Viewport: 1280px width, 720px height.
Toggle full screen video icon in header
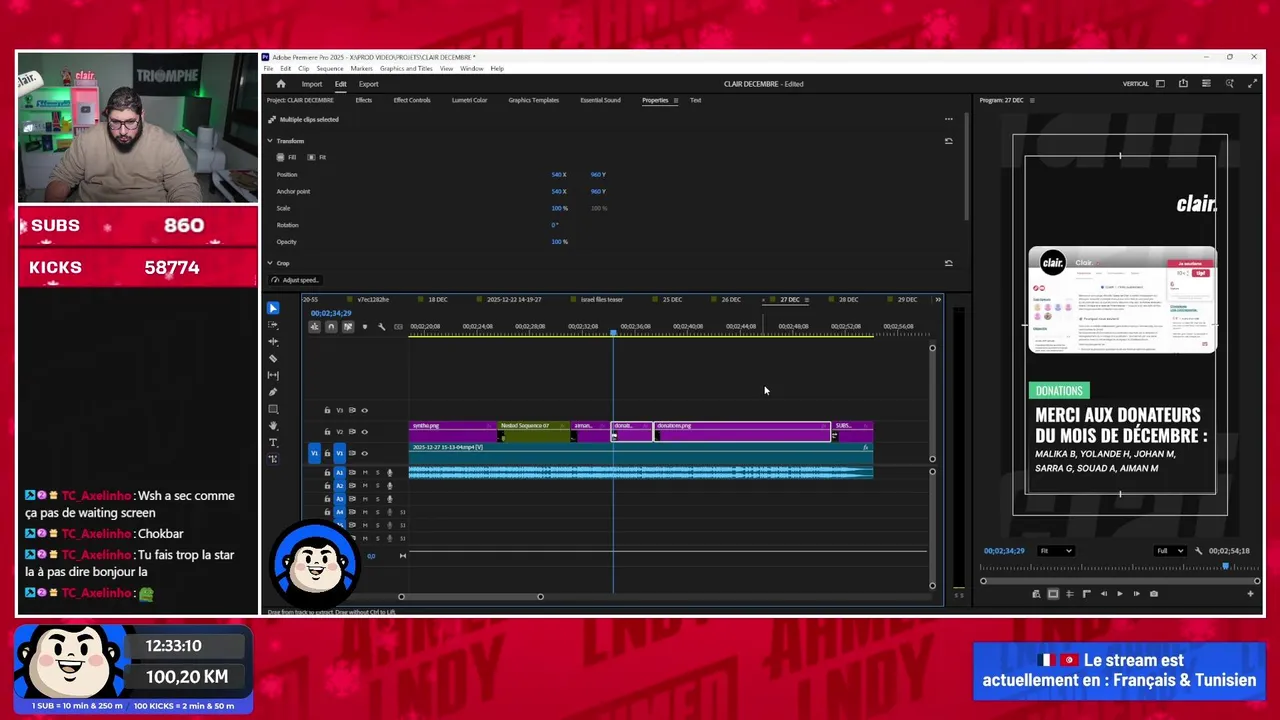pyautogui.click(x=1252, y=84)
